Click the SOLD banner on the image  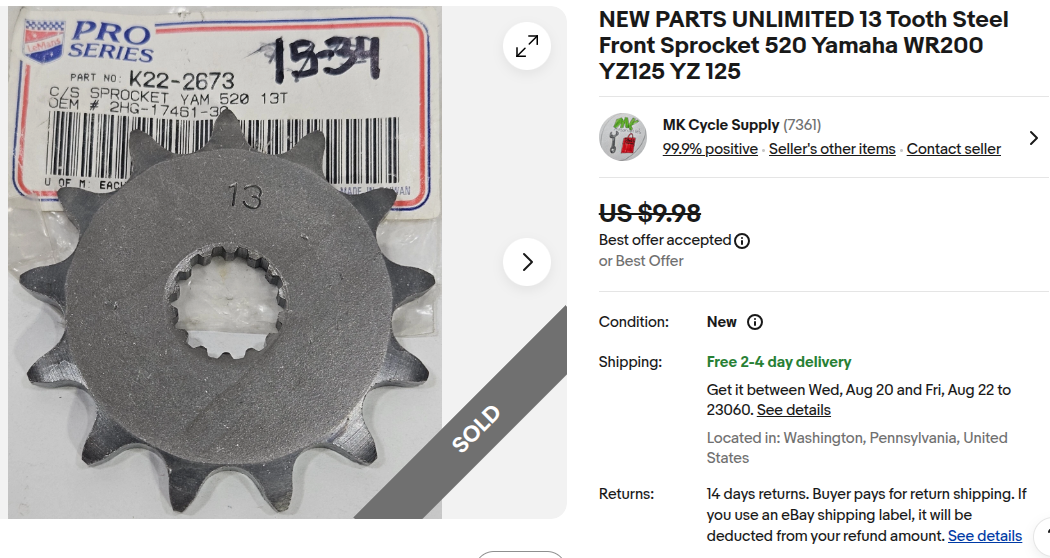(x=476, y=429)
